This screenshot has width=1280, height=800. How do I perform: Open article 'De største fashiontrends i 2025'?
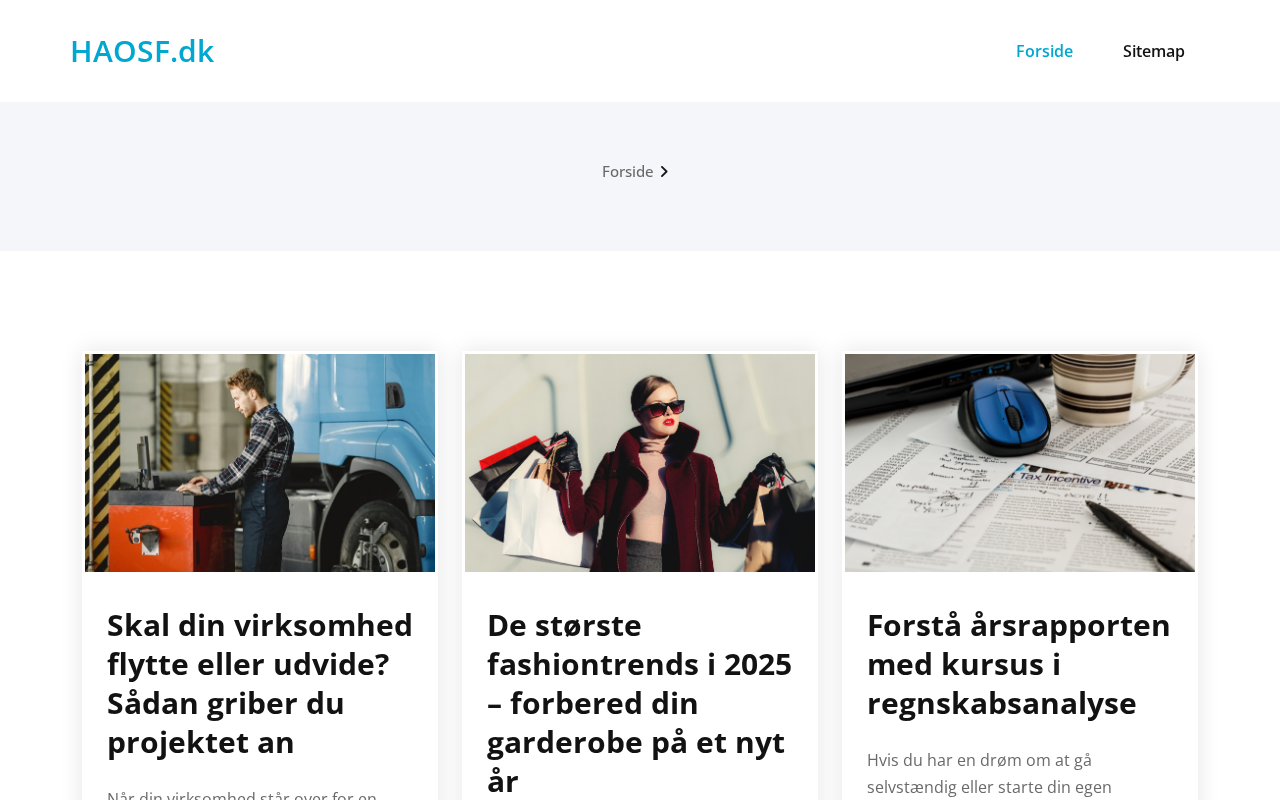[640, 702]
